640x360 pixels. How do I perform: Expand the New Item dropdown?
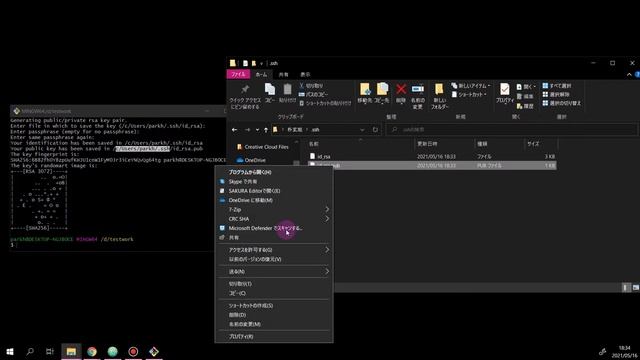point(471,86)
